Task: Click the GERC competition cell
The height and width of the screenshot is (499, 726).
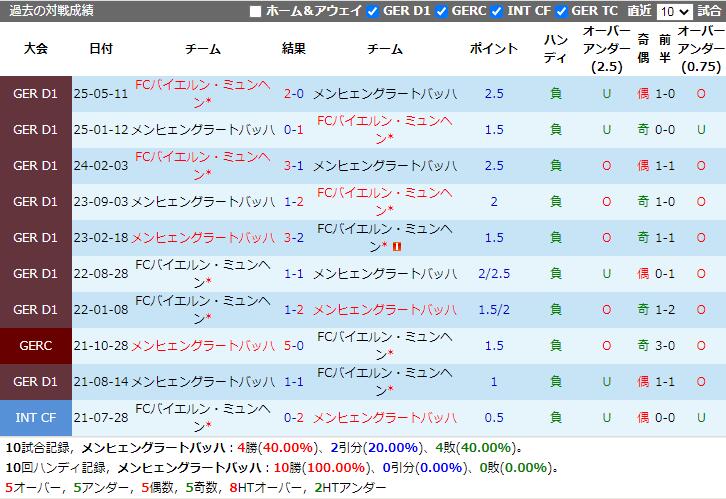Action: 36,345
